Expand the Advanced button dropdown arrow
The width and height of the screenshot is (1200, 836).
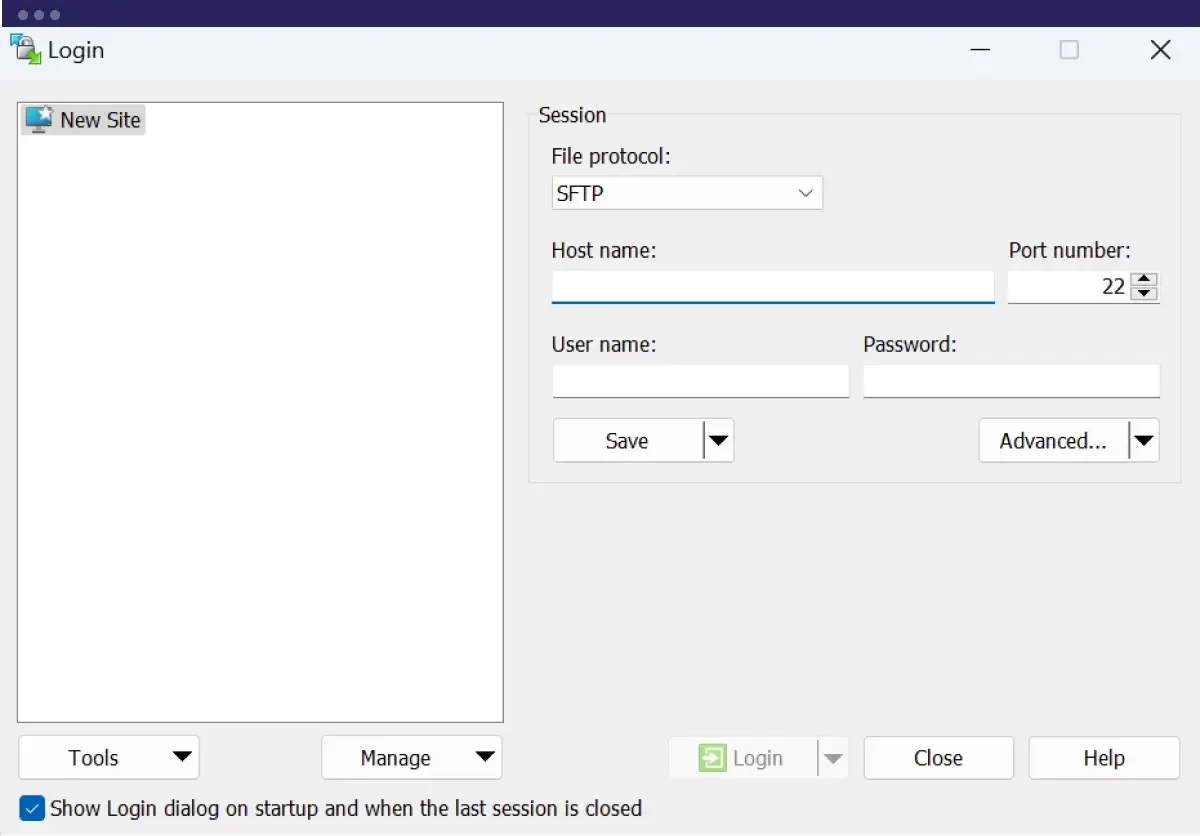coord(1144,441)
